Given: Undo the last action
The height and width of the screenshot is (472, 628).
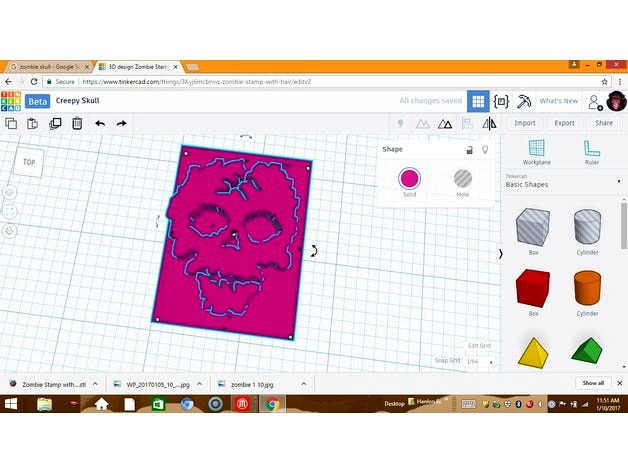Looking at the screenshot, I should (x=100, y=123).
